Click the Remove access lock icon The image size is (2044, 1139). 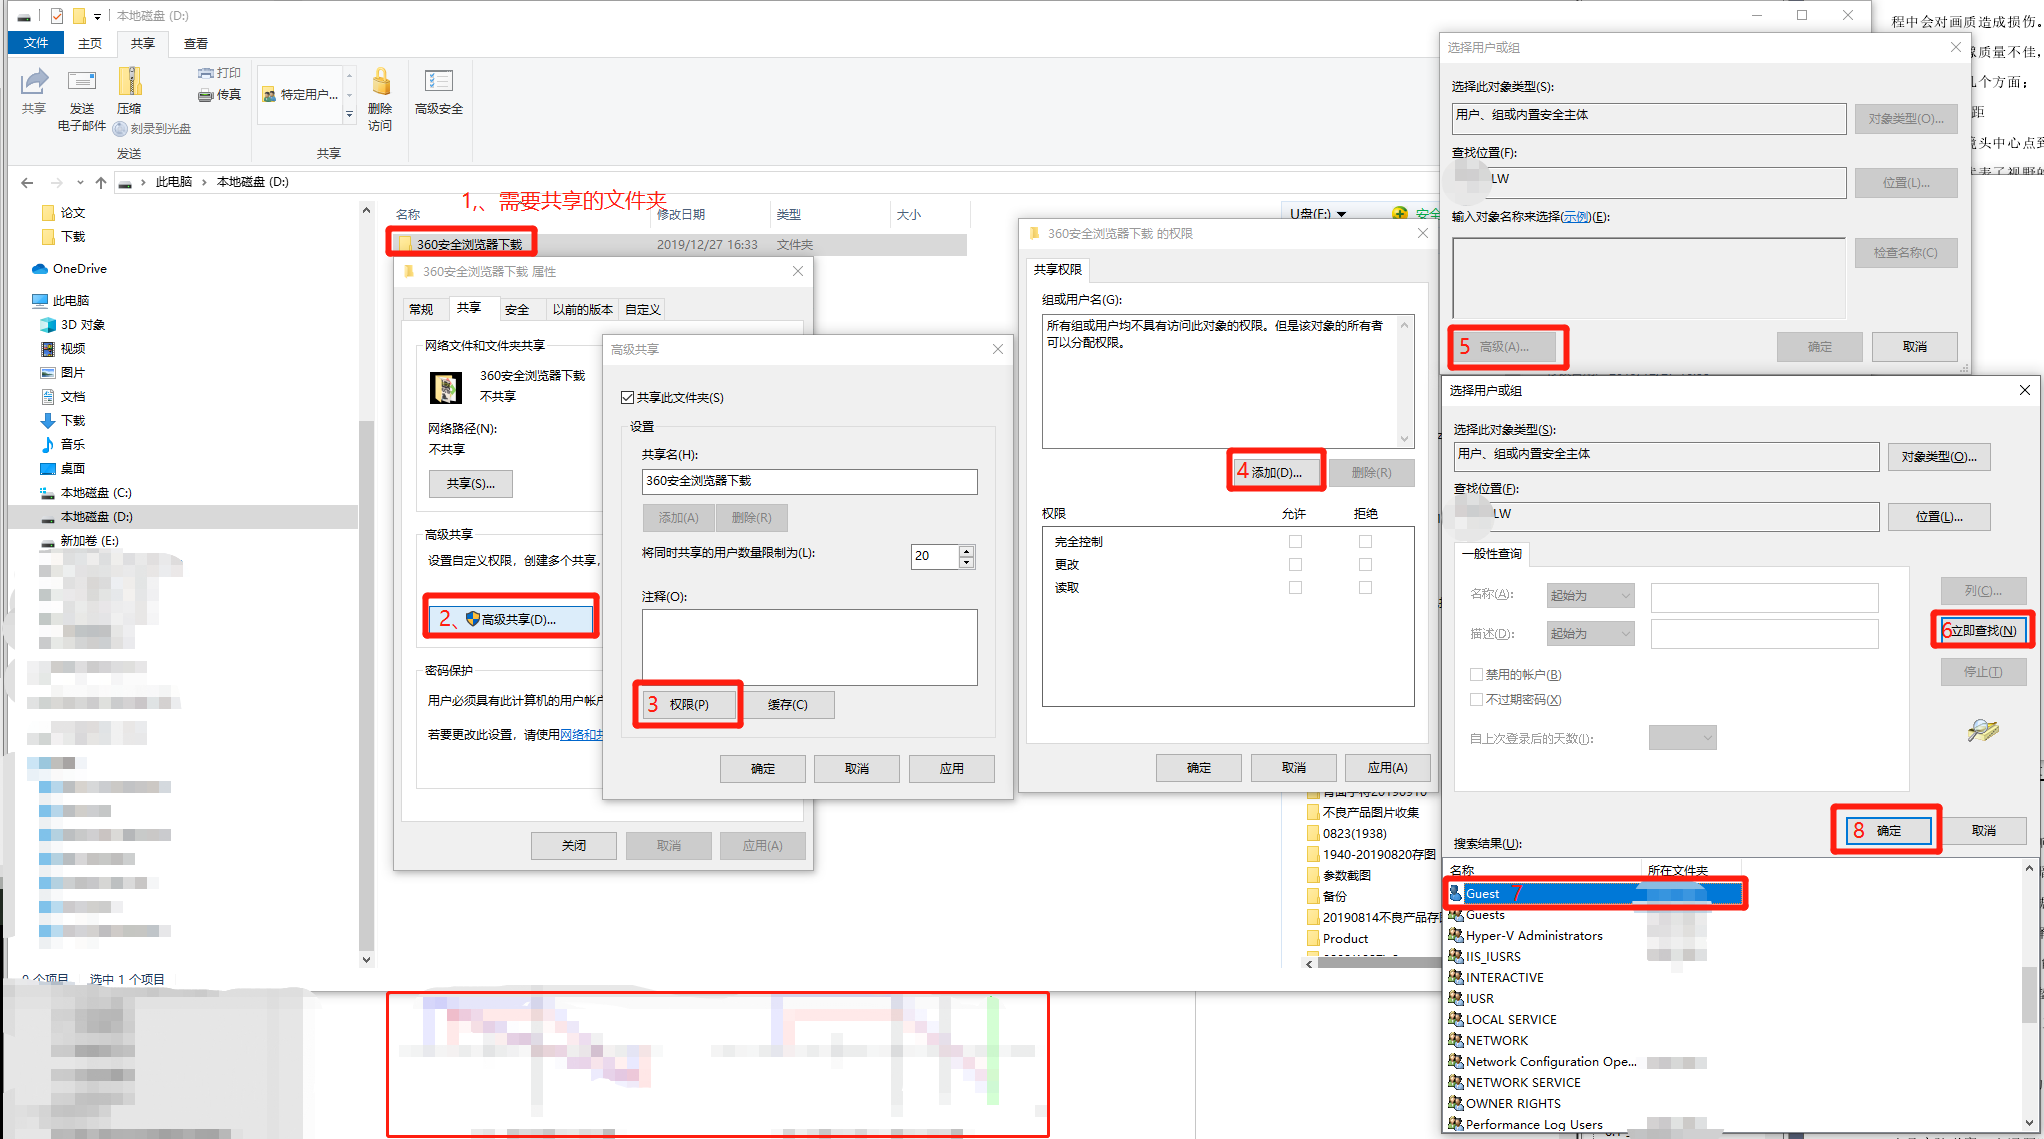380,82
